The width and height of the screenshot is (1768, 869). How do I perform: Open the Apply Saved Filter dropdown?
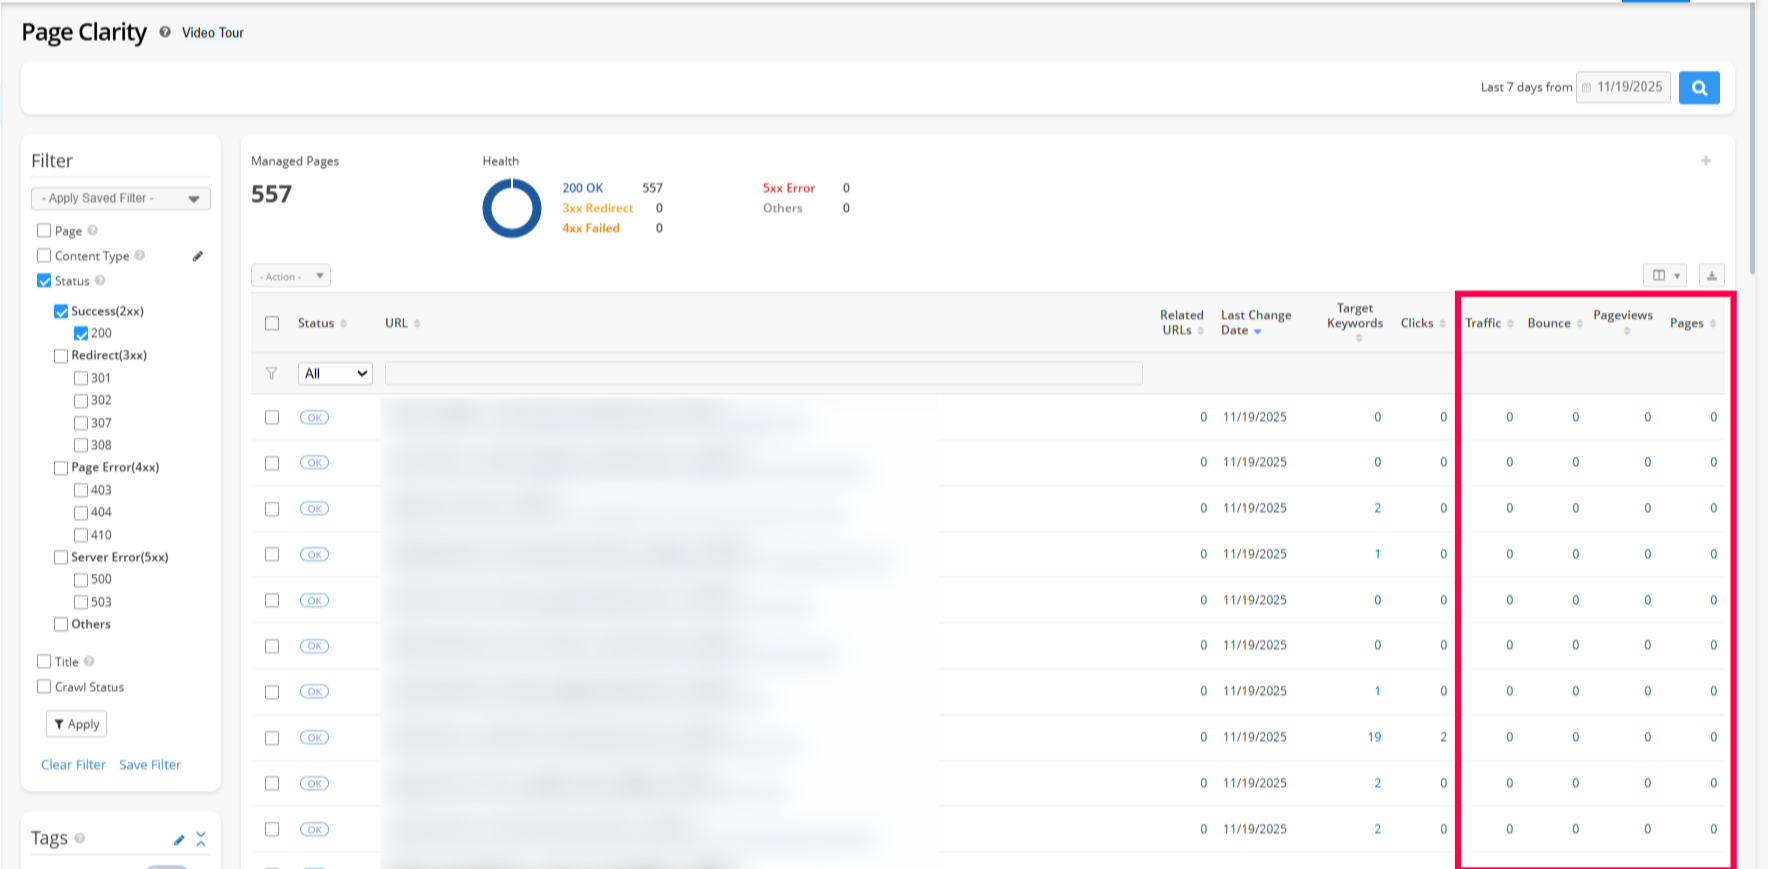121,199
